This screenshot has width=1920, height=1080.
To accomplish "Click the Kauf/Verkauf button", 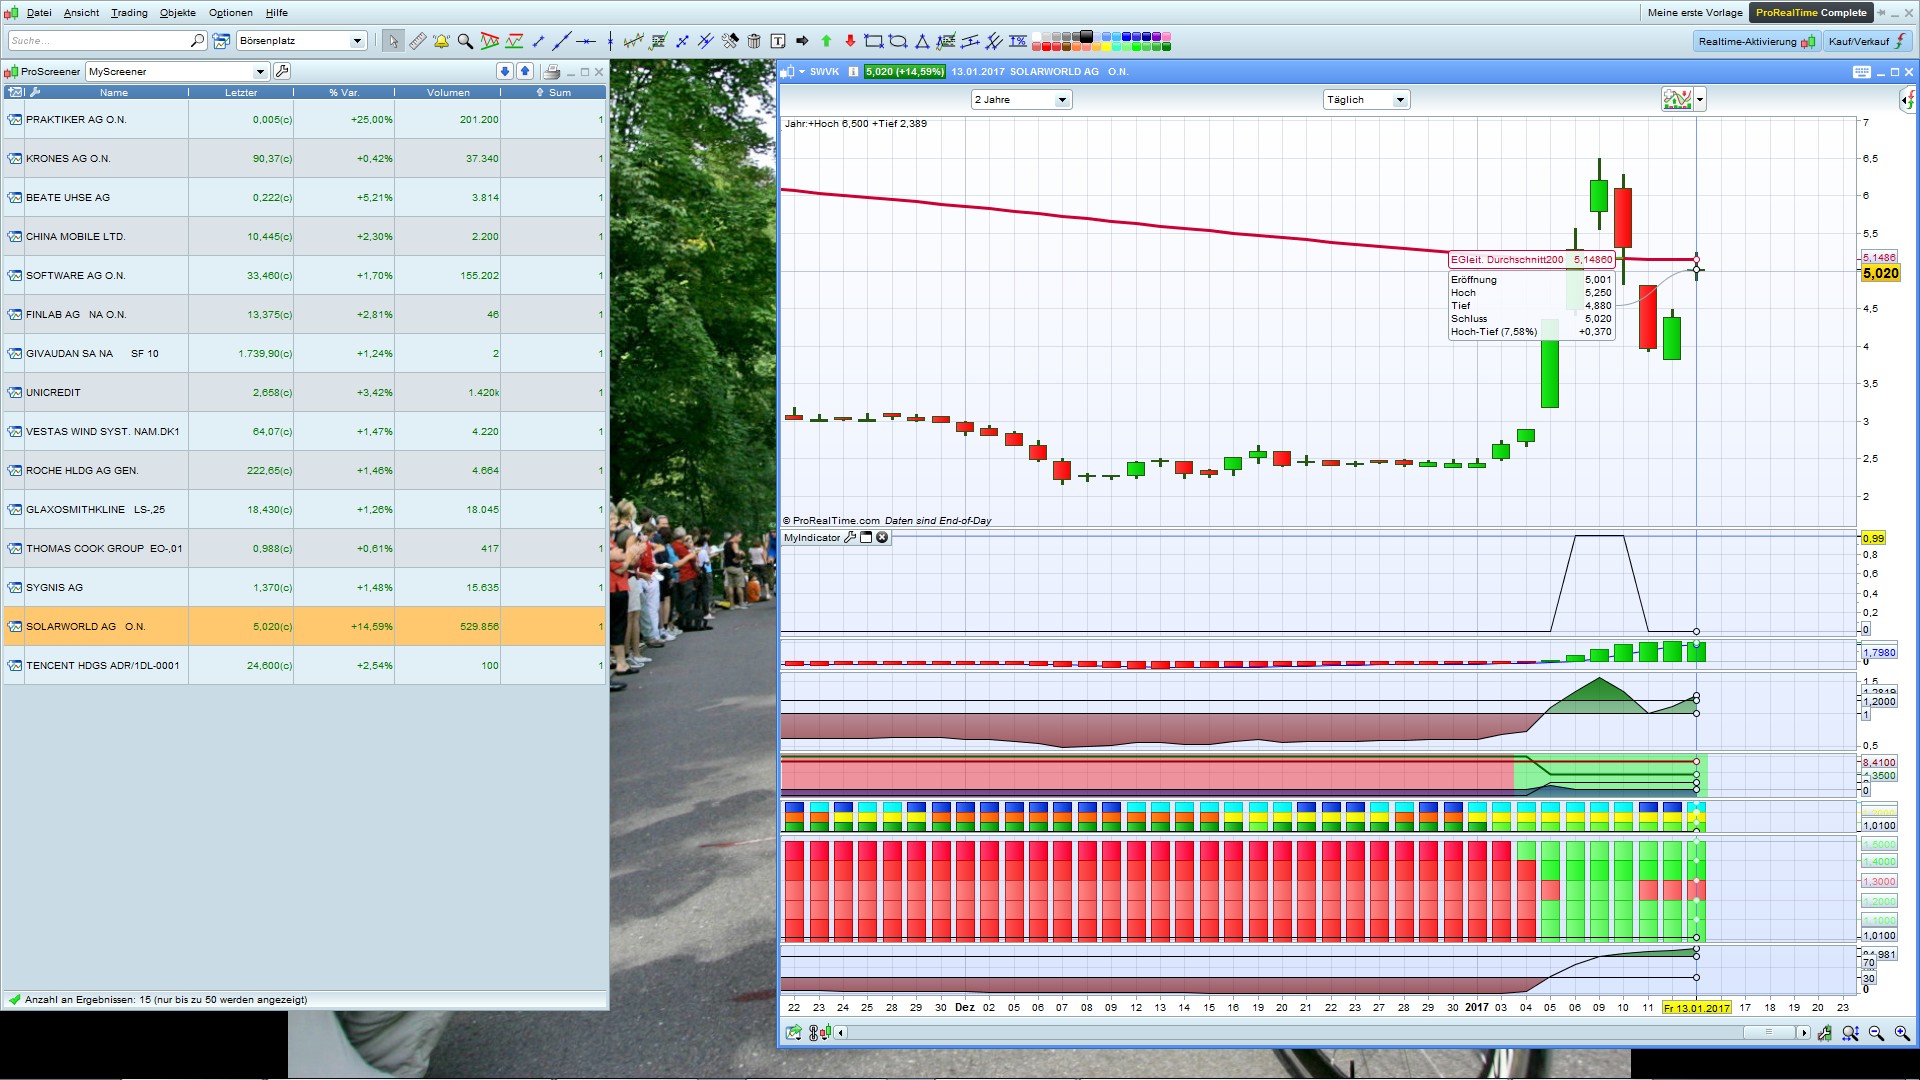I will [1868, 41].
